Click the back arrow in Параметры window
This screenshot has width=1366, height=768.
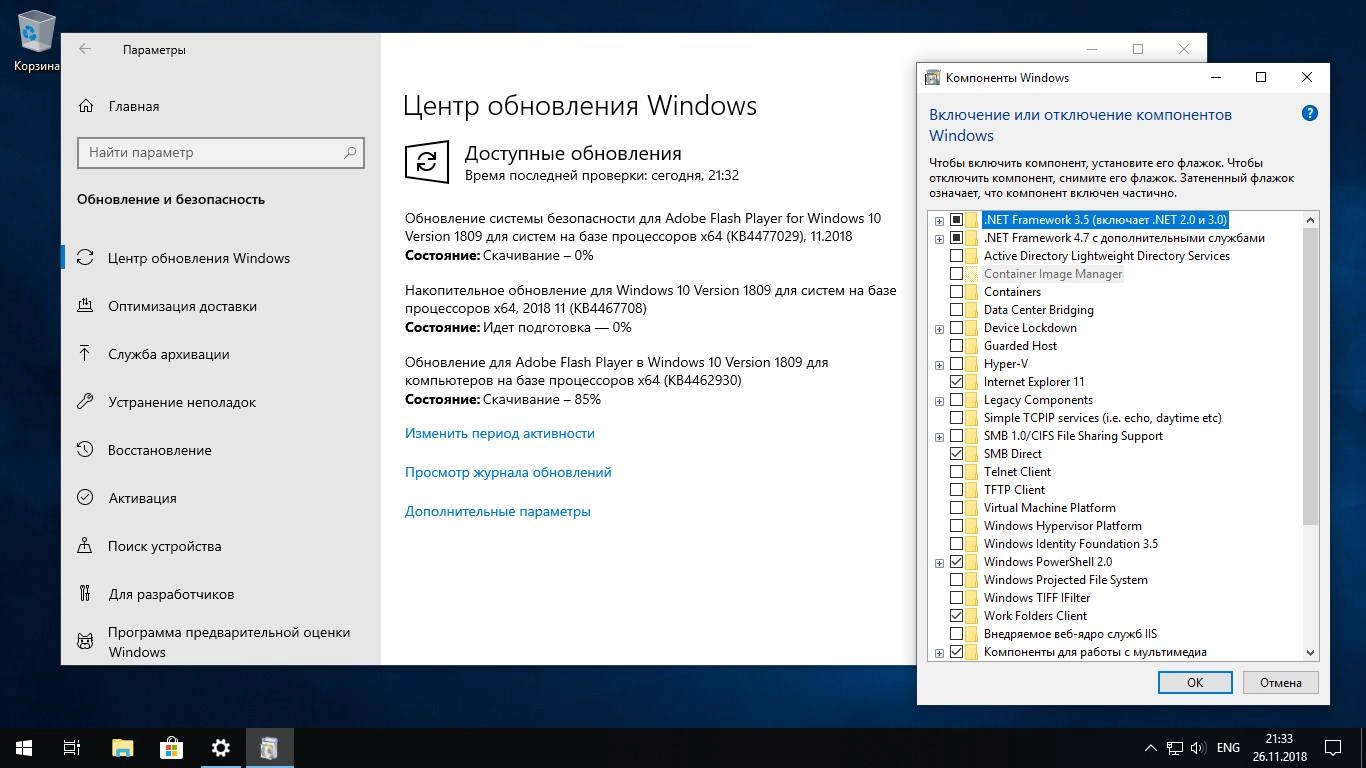click(85, 49)
